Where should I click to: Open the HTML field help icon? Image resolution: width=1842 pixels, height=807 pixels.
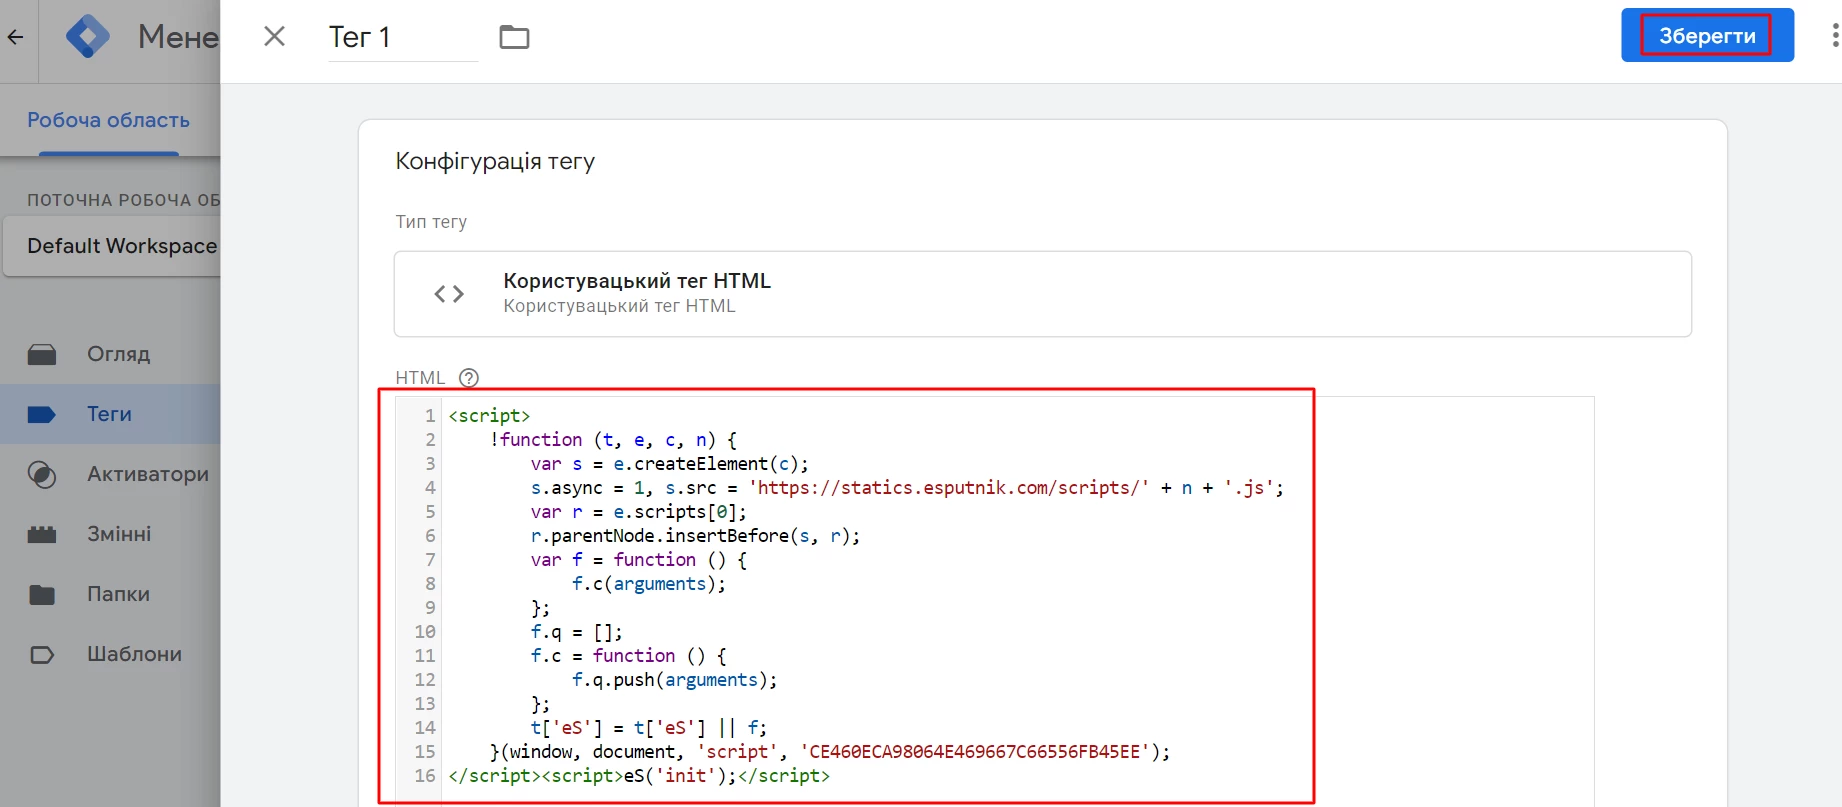[469, 378]
